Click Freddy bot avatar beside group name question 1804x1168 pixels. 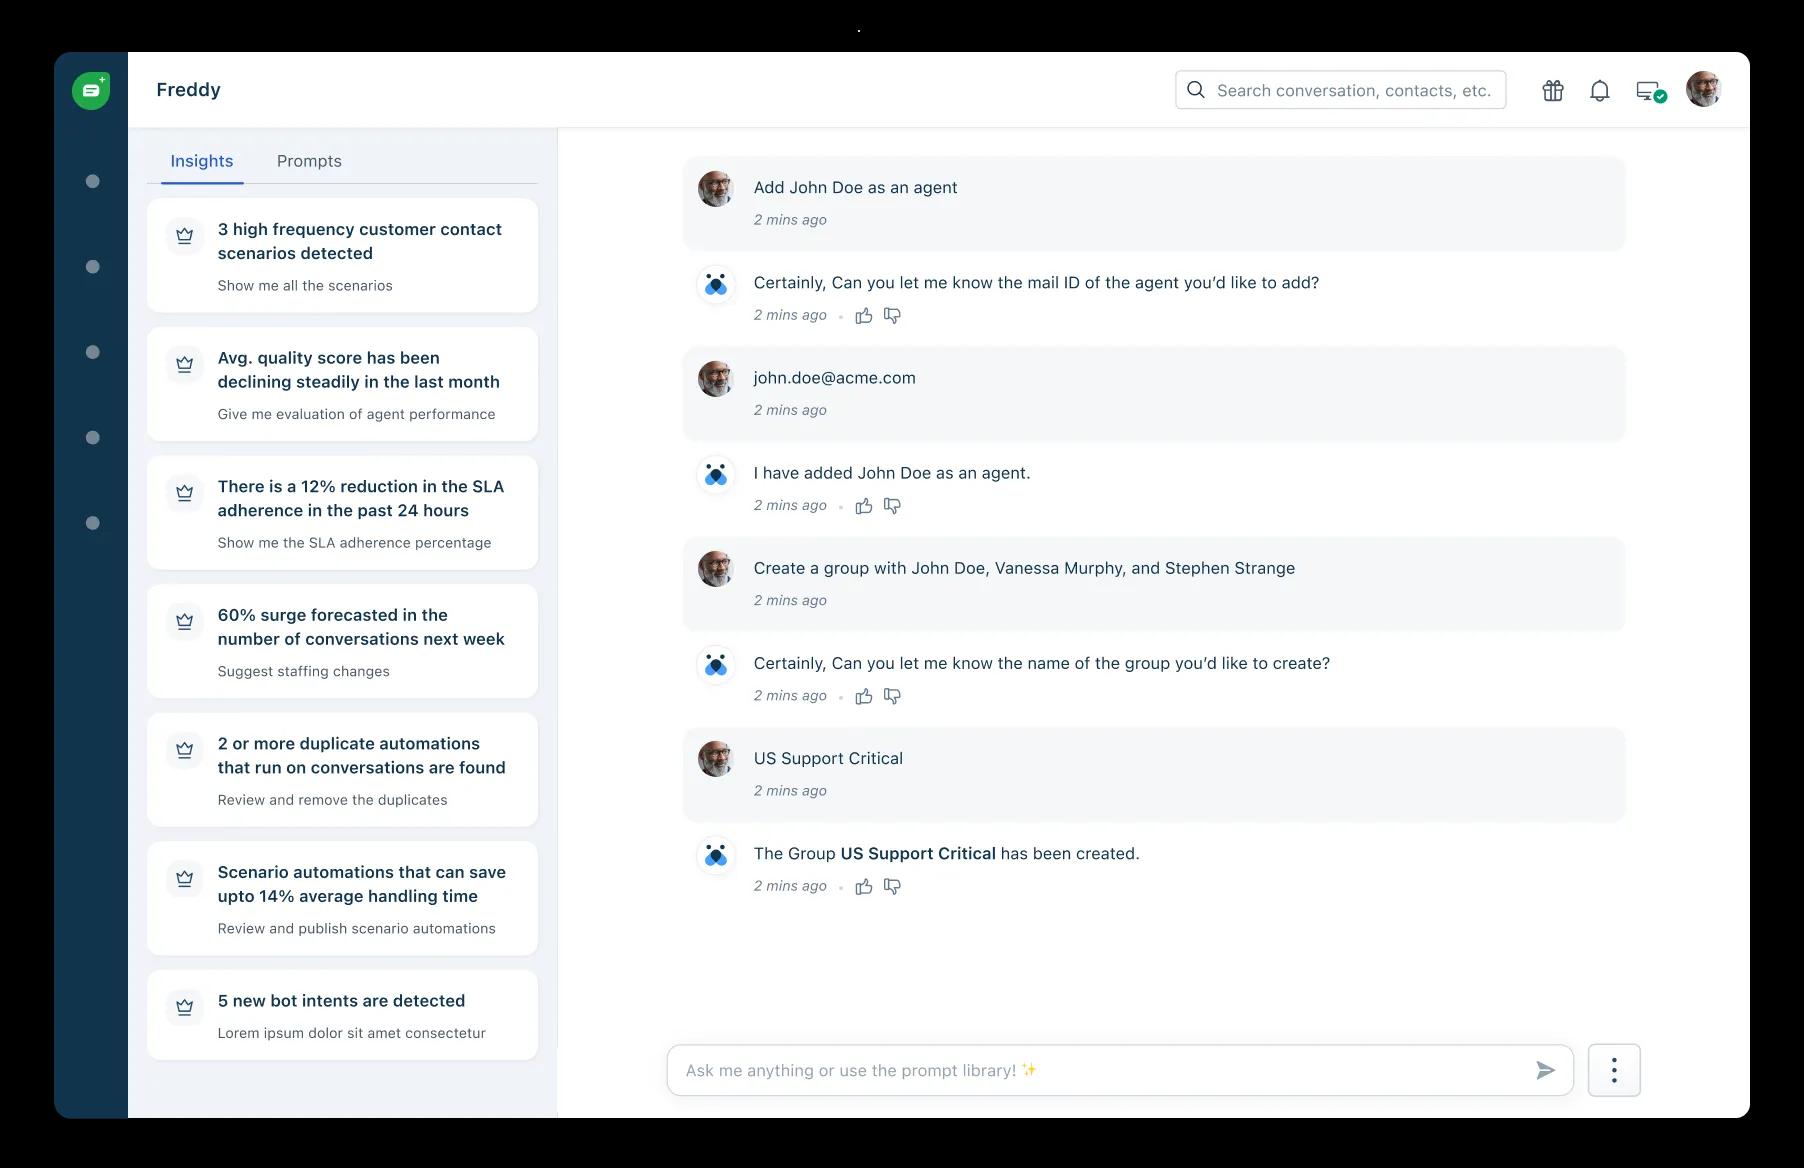[x=716, y=664]
